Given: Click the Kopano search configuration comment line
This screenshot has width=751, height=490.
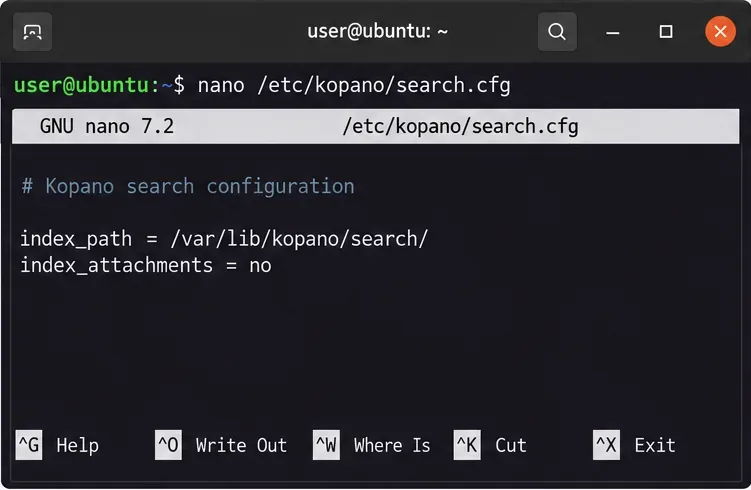Looking at the screenshot, I should click(188, 186).
